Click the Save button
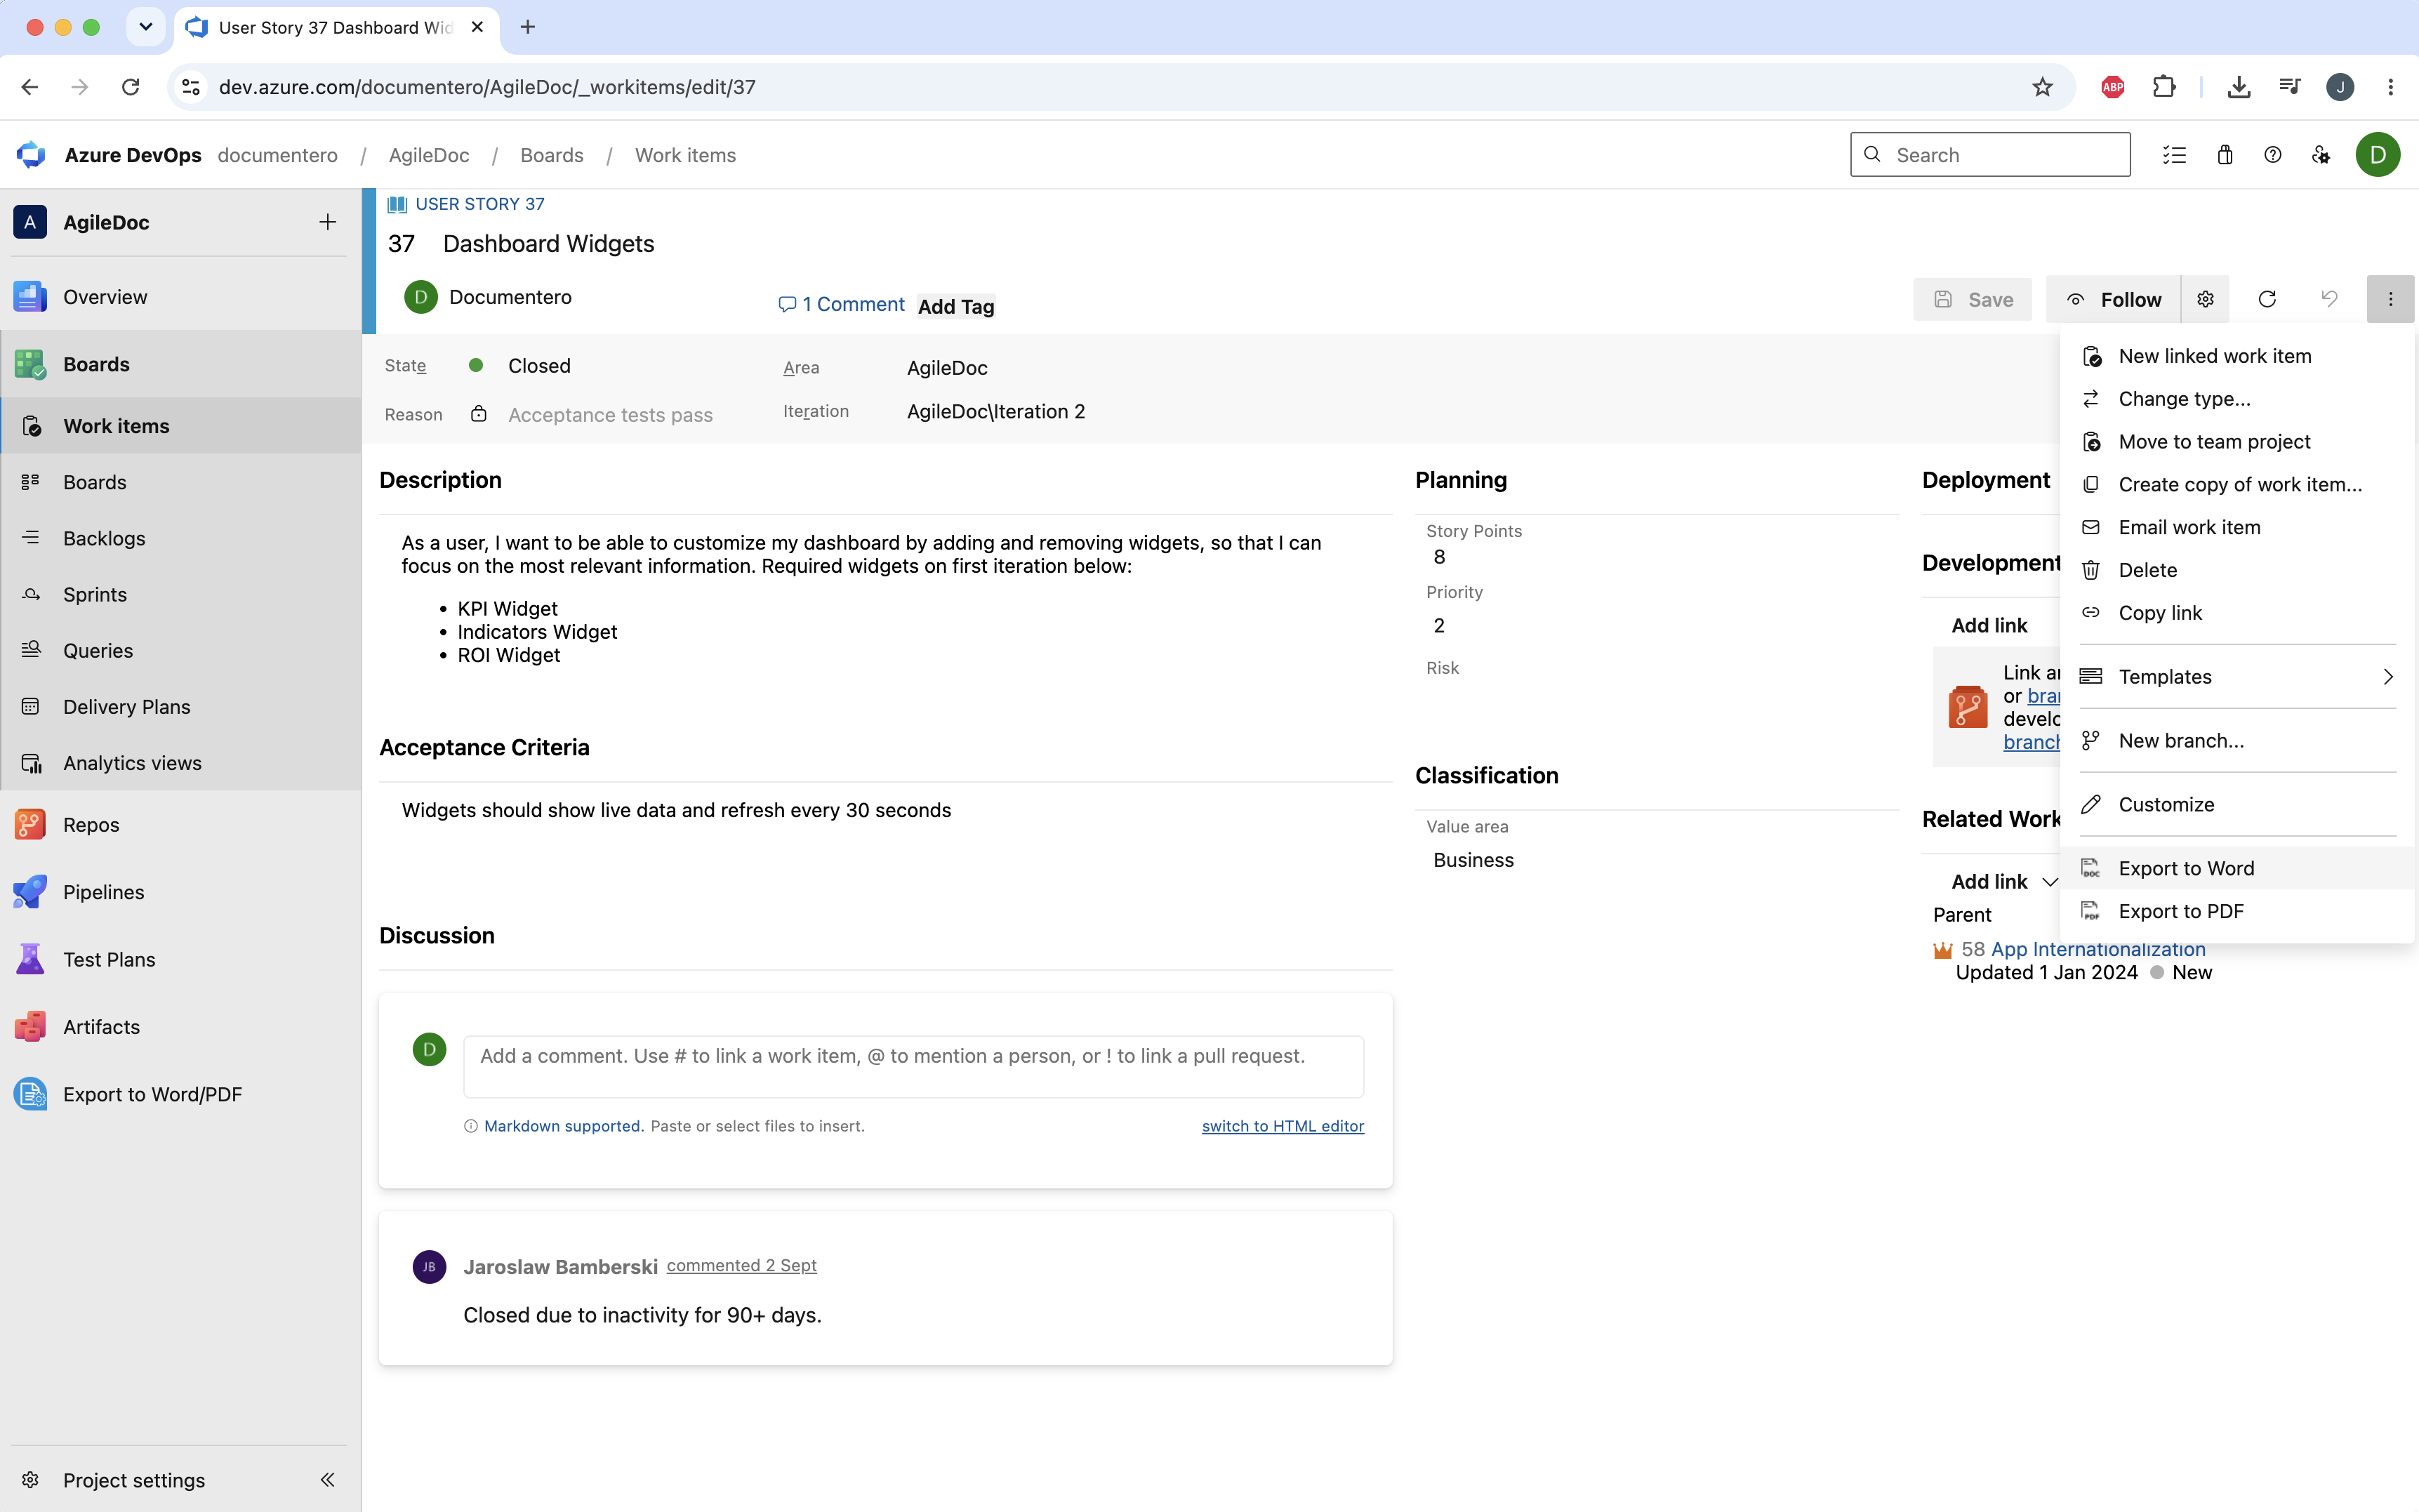Viewport: 2419px width, 1512px height. click(1972, 300)
